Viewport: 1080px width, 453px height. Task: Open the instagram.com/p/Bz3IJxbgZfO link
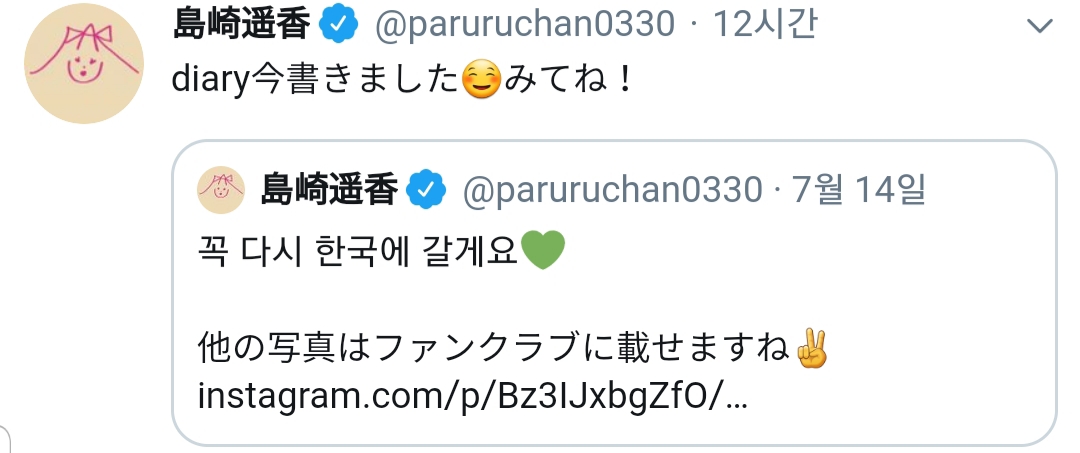[472, 398]
